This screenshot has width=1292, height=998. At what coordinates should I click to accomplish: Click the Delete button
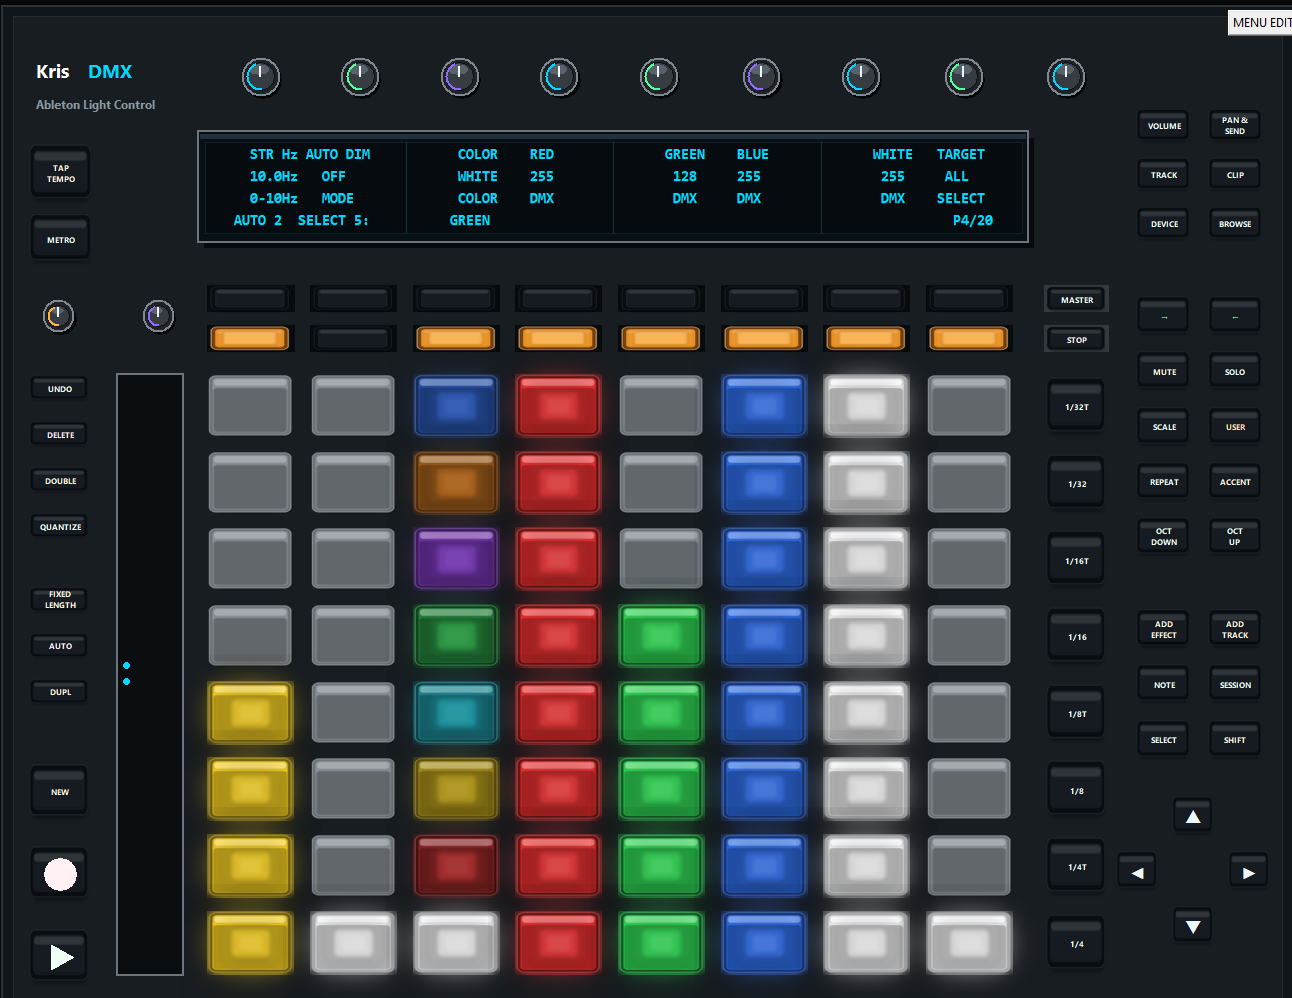point(60,435)
